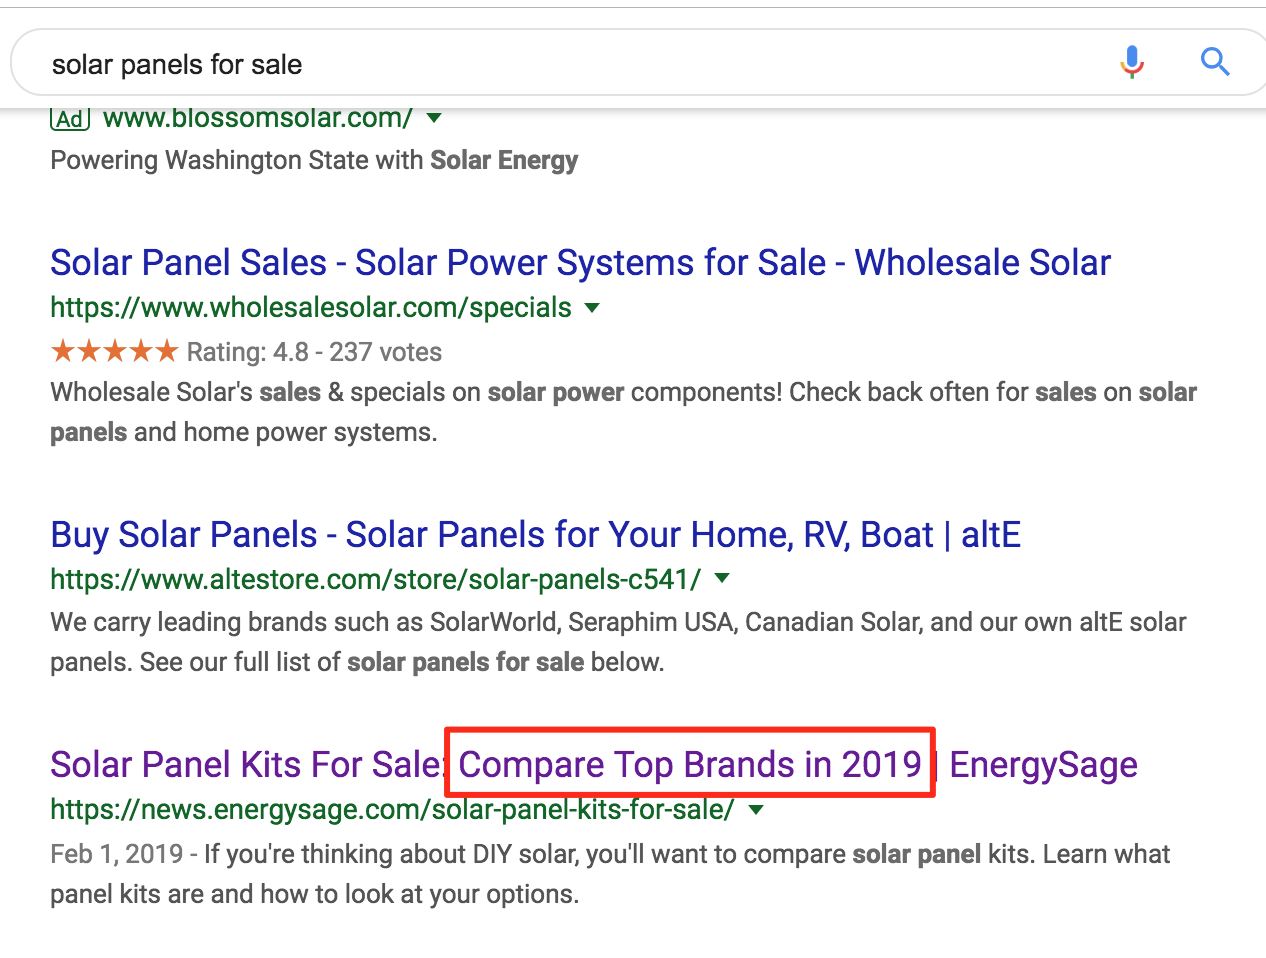Click 'Powering Washington State with Solar Energy' ad text
The height and width of the screenshot is (958, 1266).
314,160
